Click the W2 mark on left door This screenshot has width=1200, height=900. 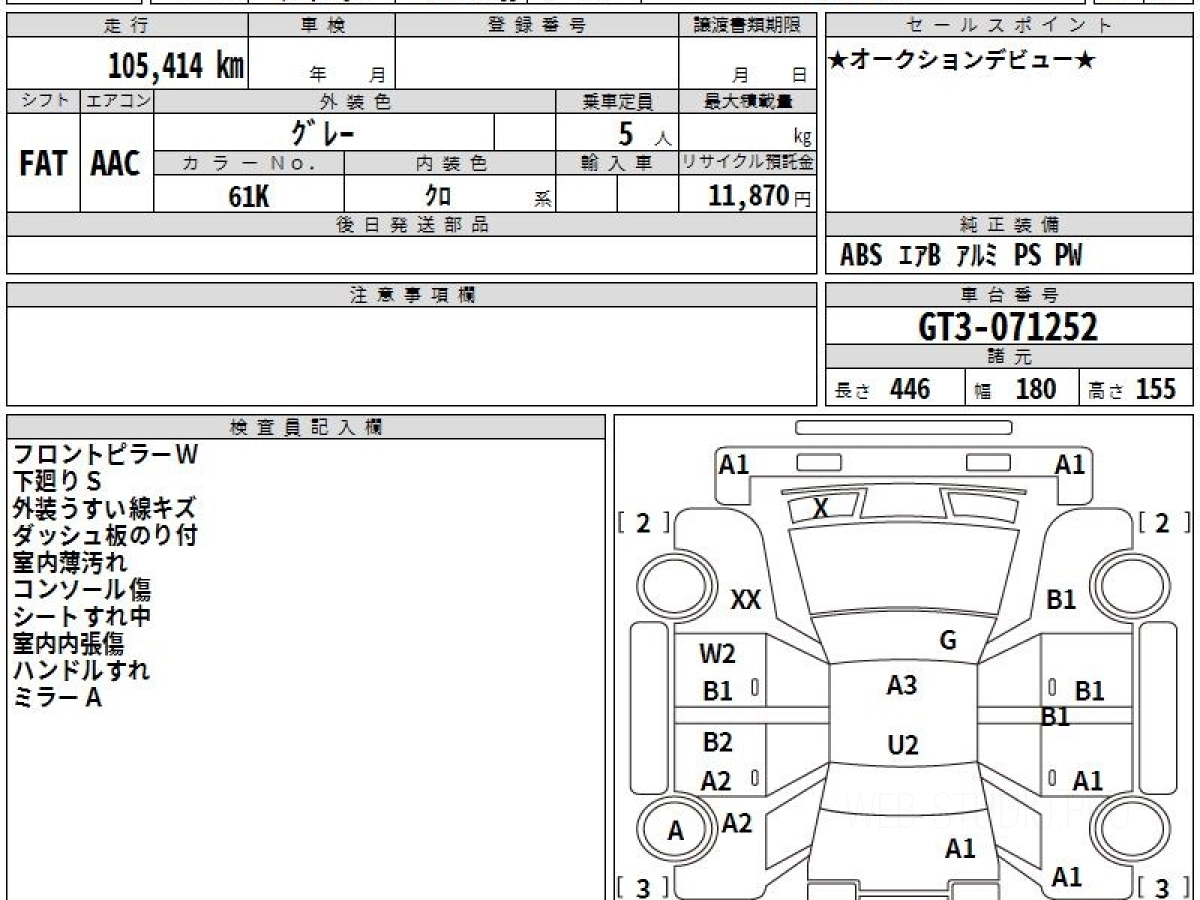click(717, 654)
